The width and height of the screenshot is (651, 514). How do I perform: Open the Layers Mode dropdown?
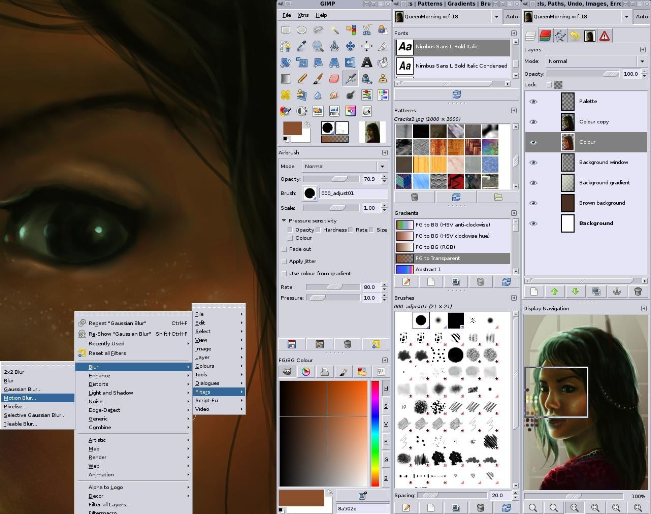pos(595,61)
